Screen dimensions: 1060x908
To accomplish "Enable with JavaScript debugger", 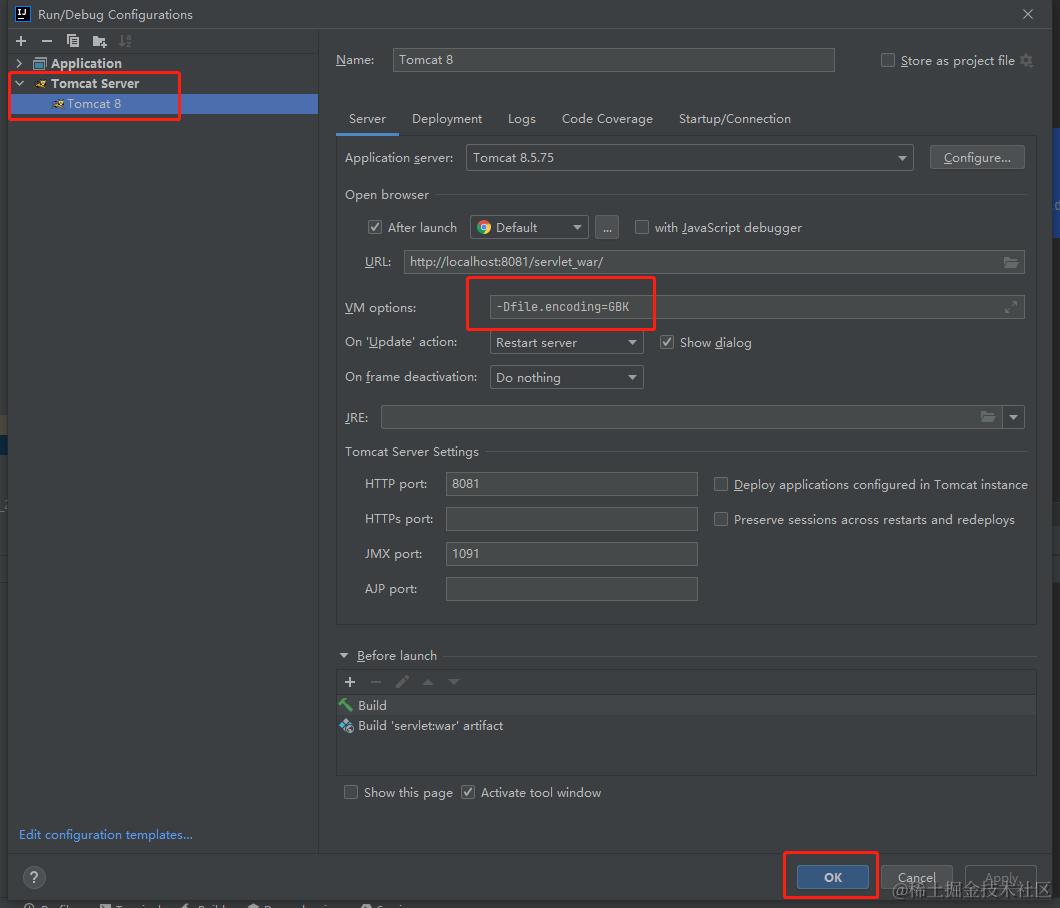I will (x=642, y=227).
